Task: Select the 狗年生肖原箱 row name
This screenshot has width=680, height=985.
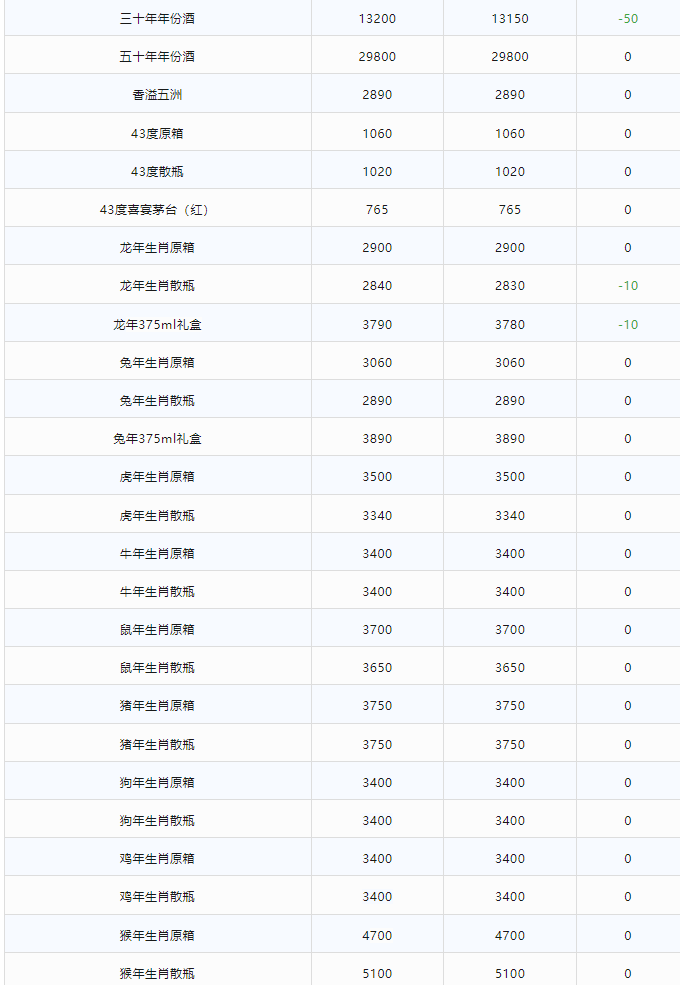Action: click(x=157, y=783)
